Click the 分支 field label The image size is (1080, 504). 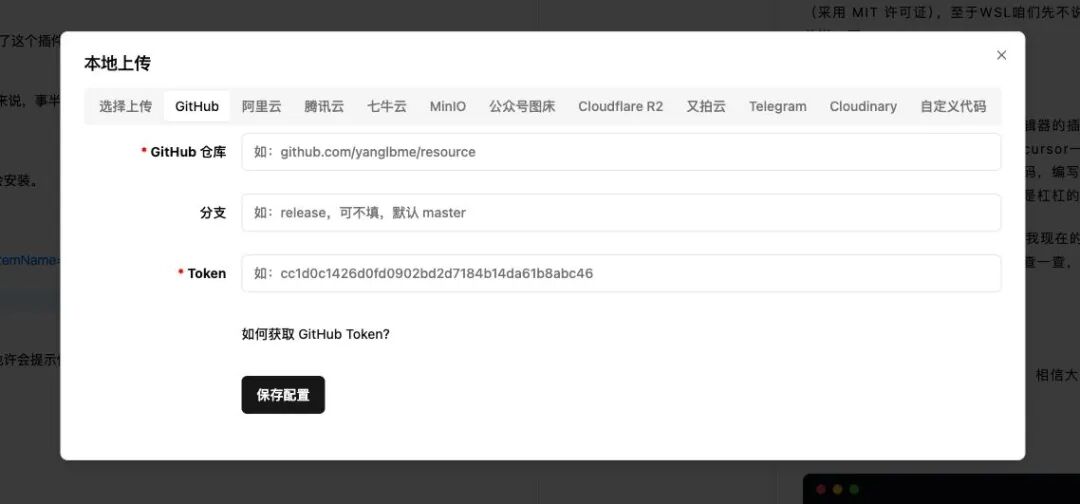(x=213, y=213)
